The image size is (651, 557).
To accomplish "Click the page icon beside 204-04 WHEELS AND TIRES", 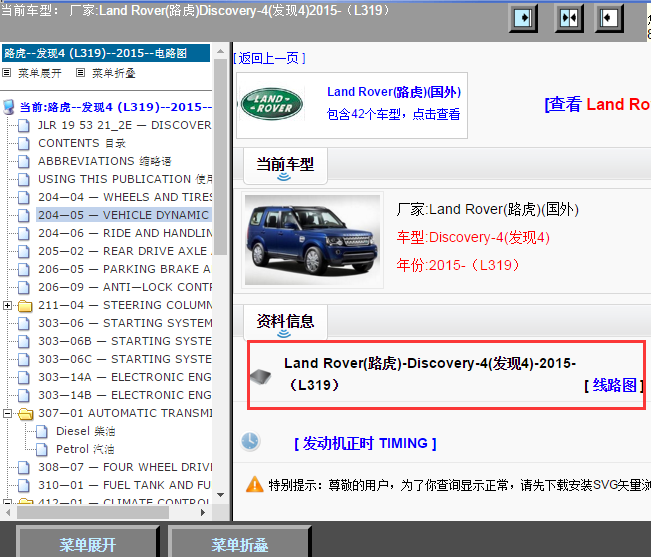I will 24,198.
